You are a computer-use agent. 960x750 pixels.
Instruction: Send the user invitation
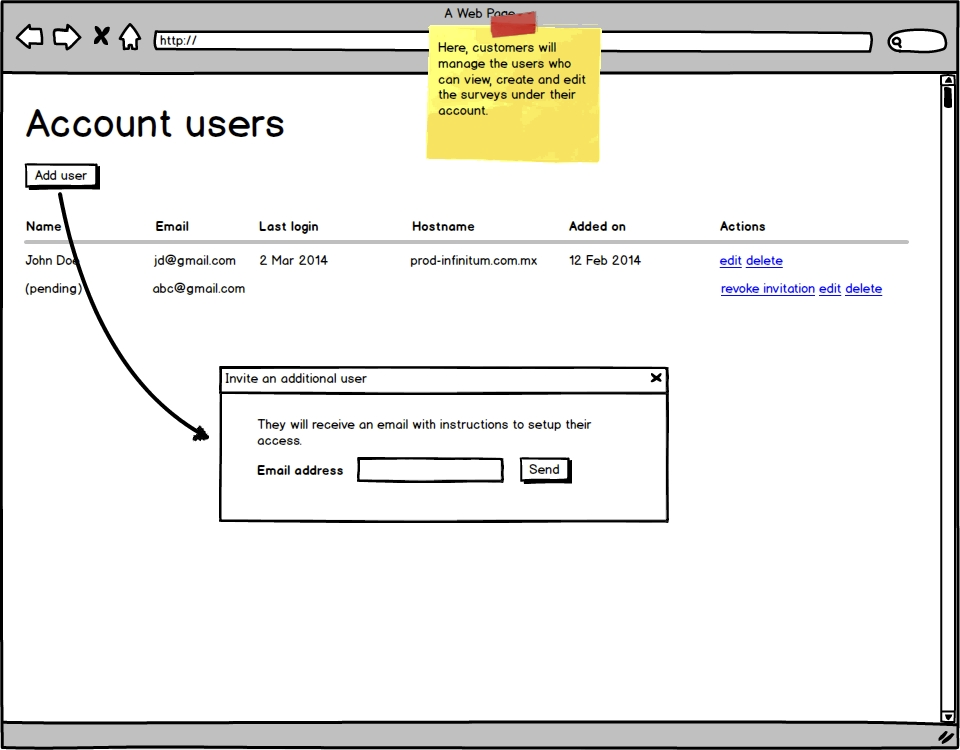tap(545, 470)
